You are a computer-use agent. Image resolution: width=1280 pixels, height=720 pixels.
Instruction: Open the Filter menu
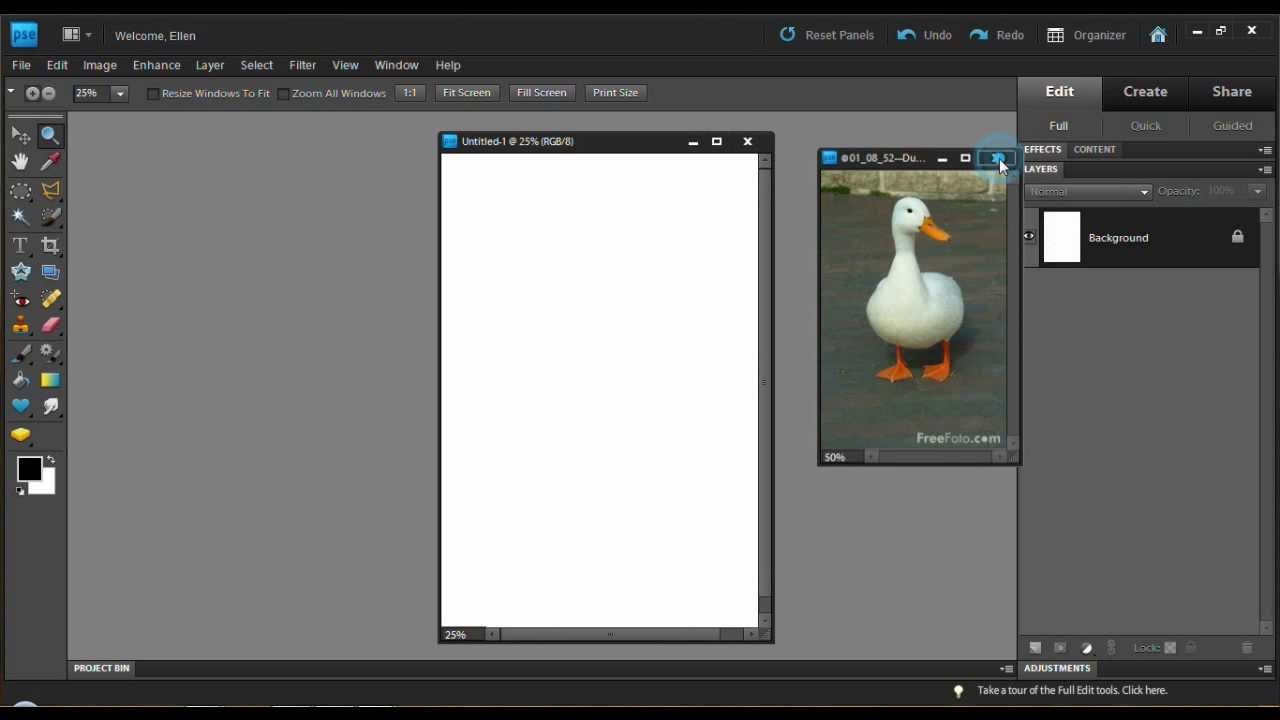[x=302, y=65]
